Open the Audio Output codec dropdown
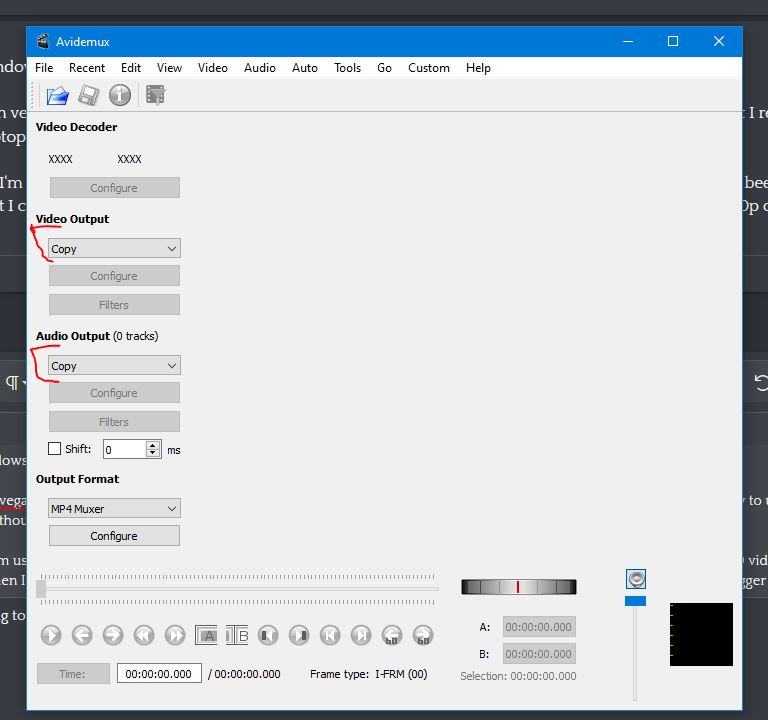Image resolution: width=768 pixels, height=720 pixels. [114, 365]
